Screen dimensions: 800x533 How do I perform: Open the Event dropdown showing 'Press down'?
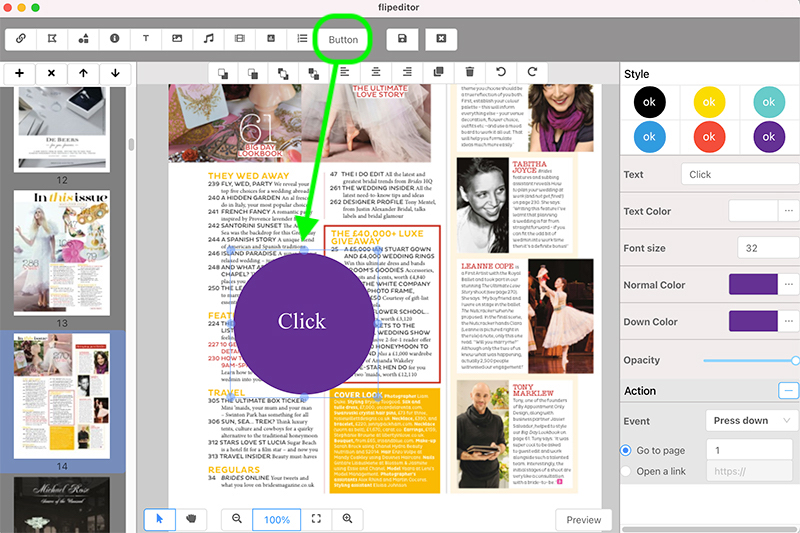click(752, 421)
